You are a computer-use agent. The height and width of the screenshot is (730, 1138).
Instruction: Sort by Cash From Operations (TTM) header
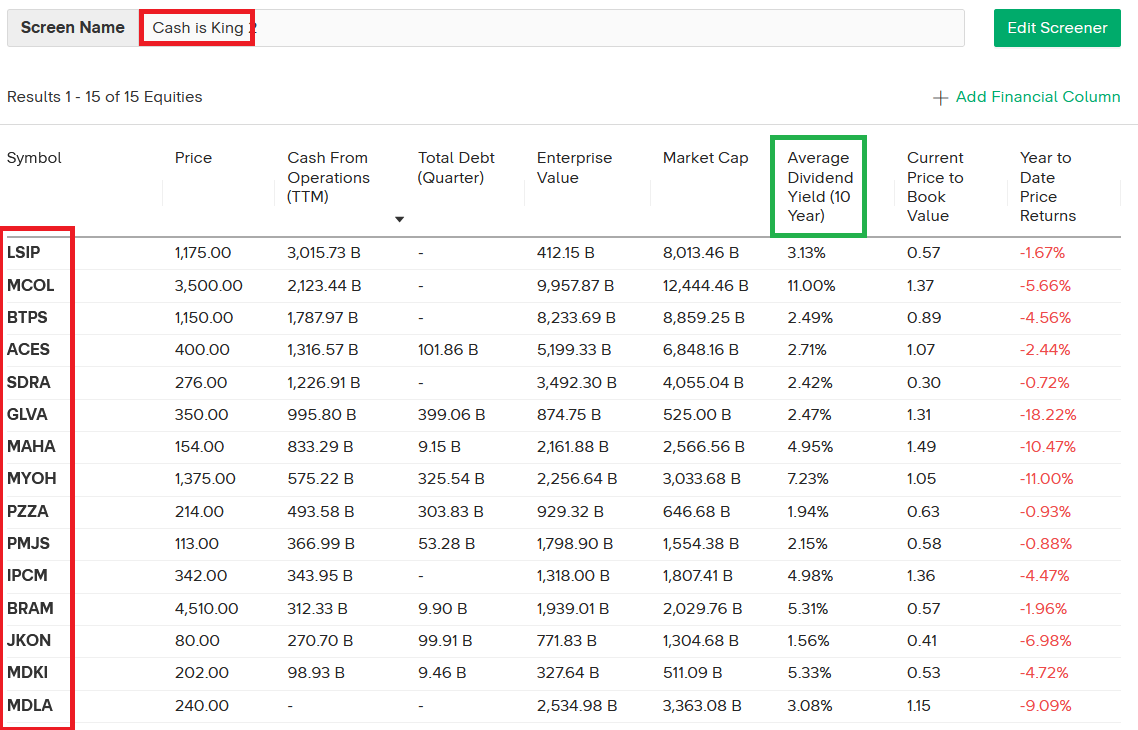[328, 177]
